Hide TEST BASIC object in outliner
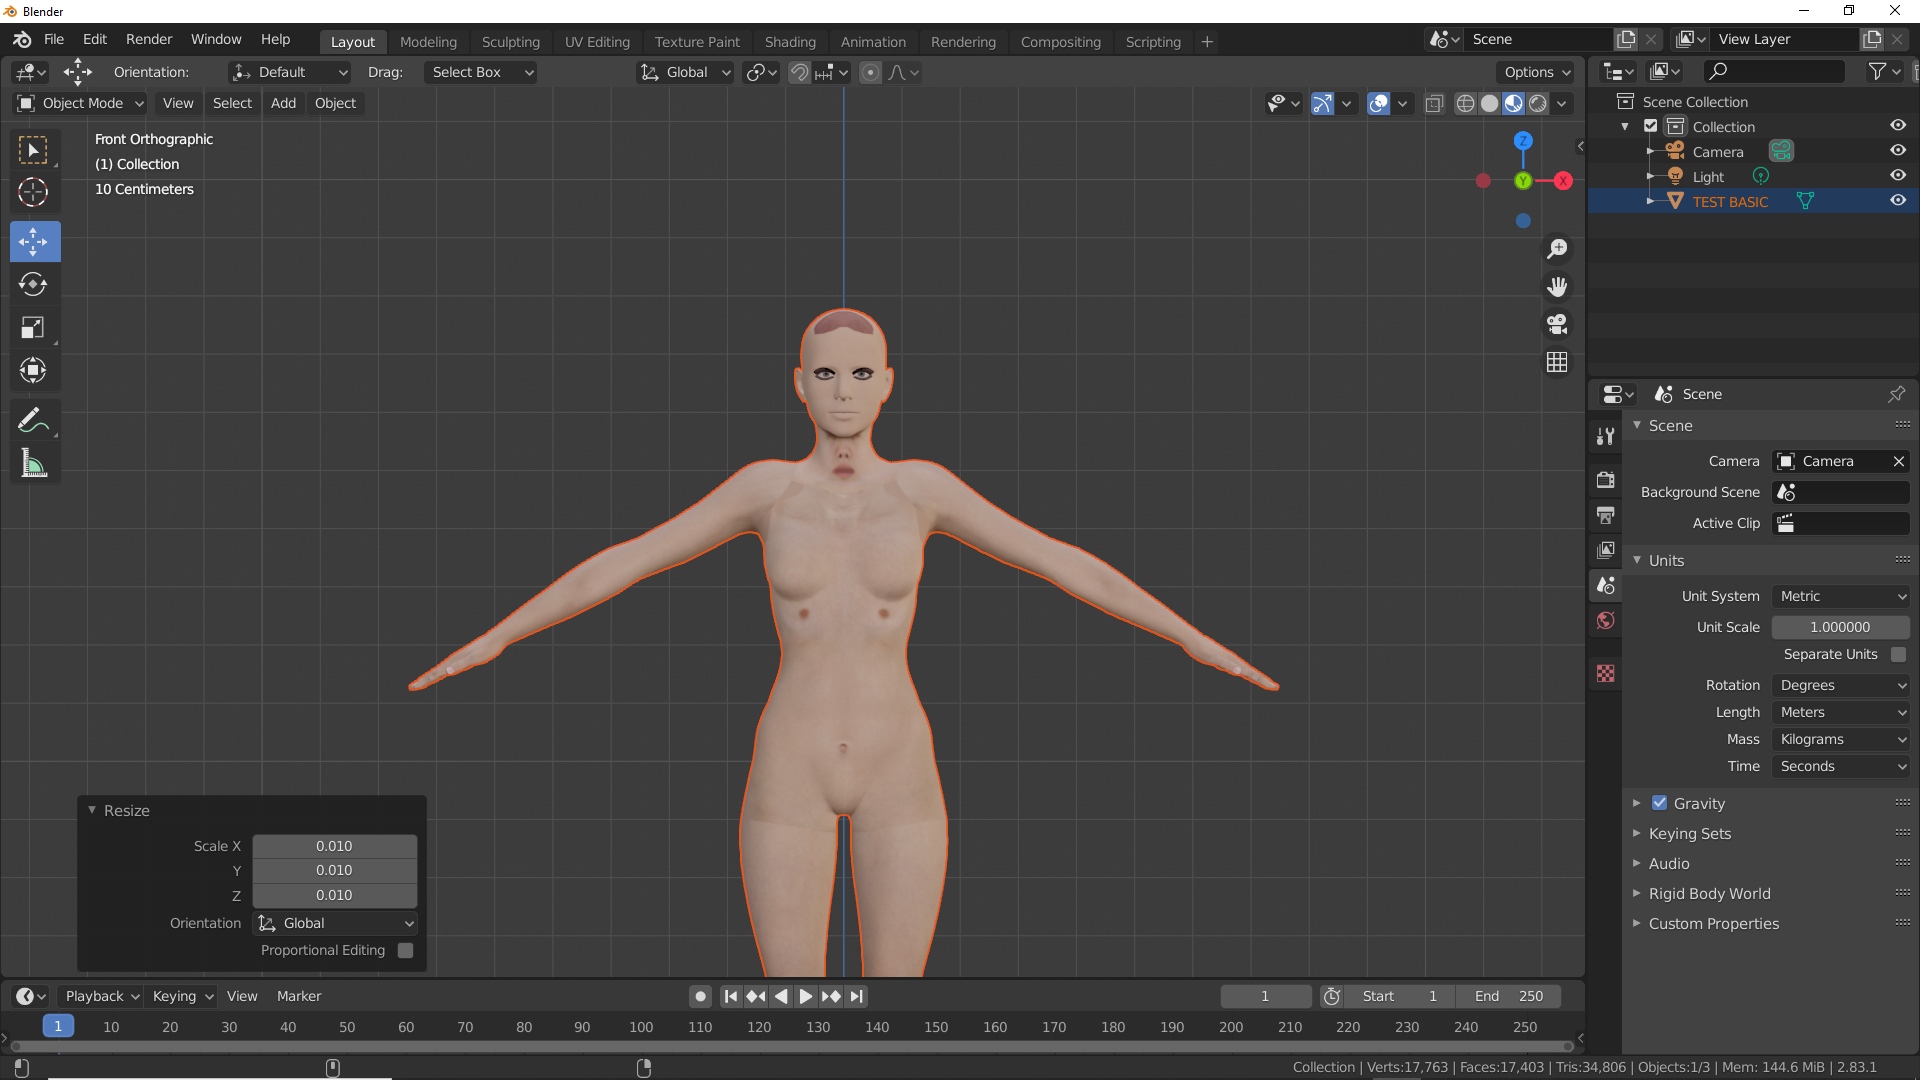This screenshot has width=1920, height=1080. pyautogui.click(x=1897, y=200)
